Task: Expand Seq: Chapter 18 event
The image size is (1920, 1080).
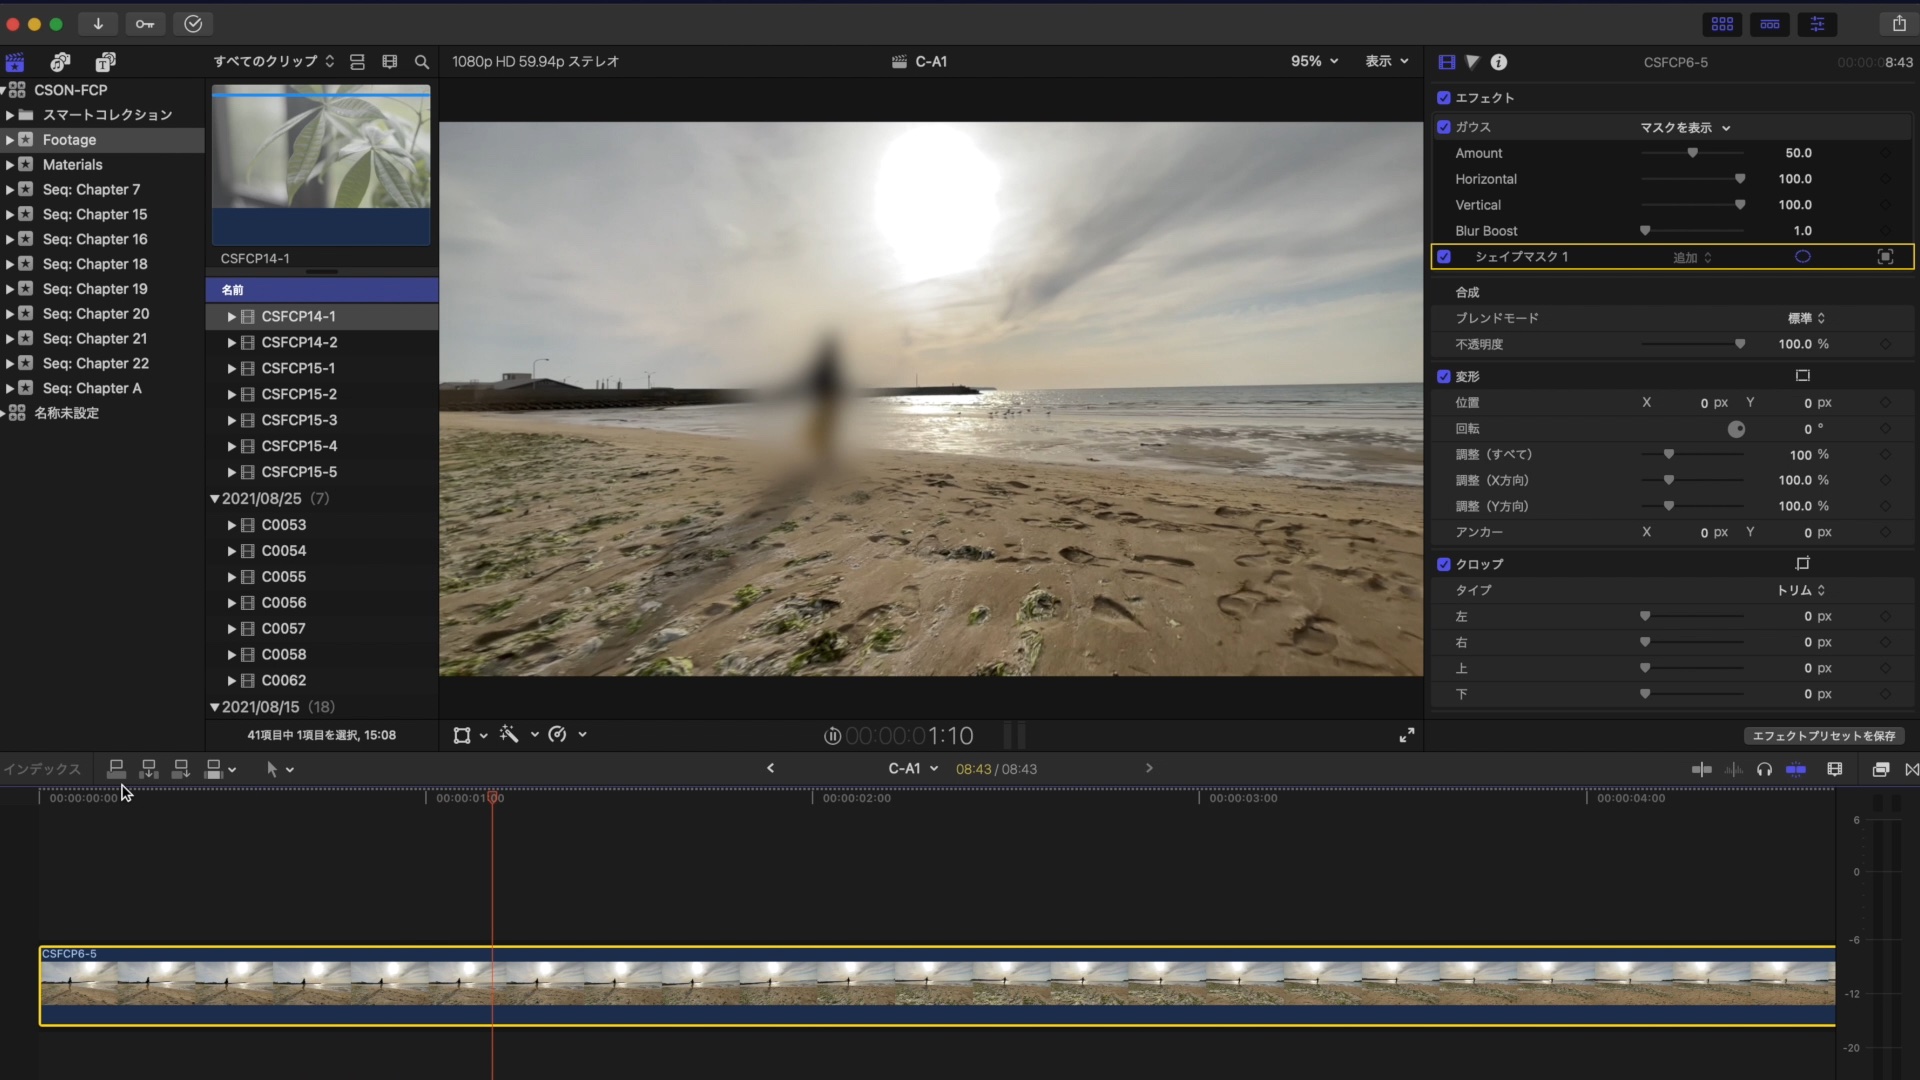Action: (10, 264)
